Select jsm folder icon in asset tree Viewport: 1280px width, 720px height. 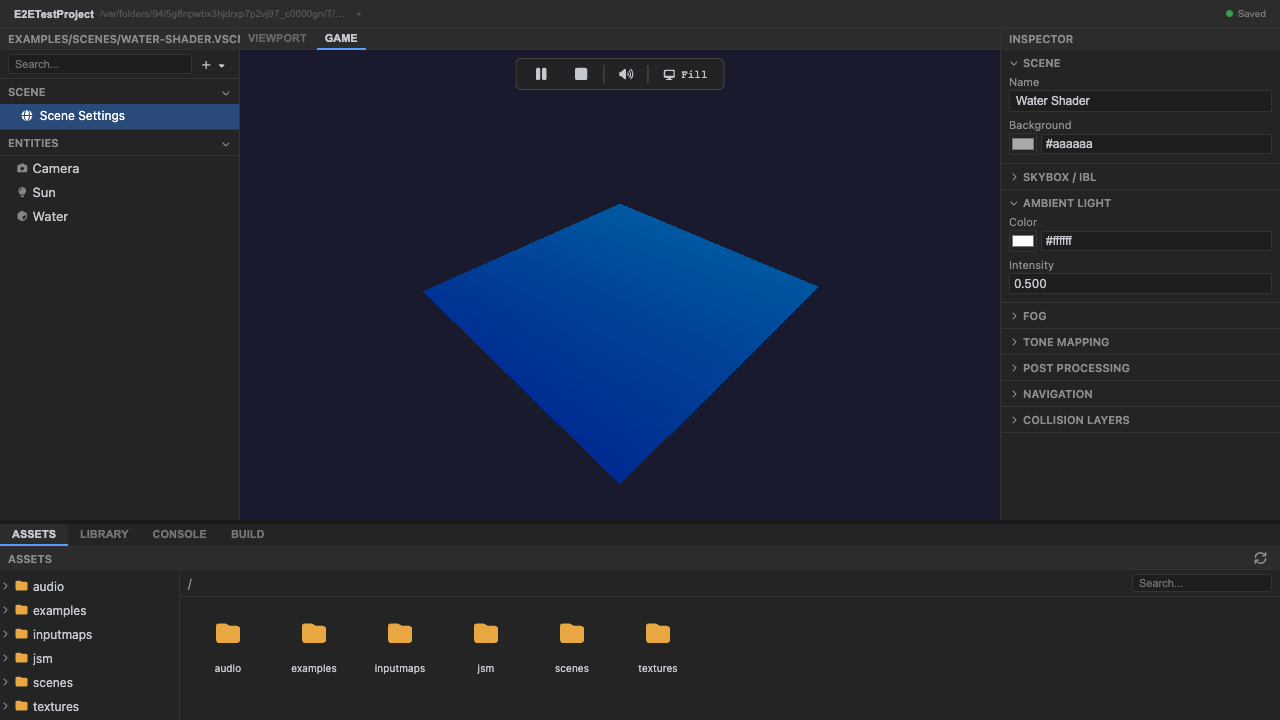click(x=22, y=658)
